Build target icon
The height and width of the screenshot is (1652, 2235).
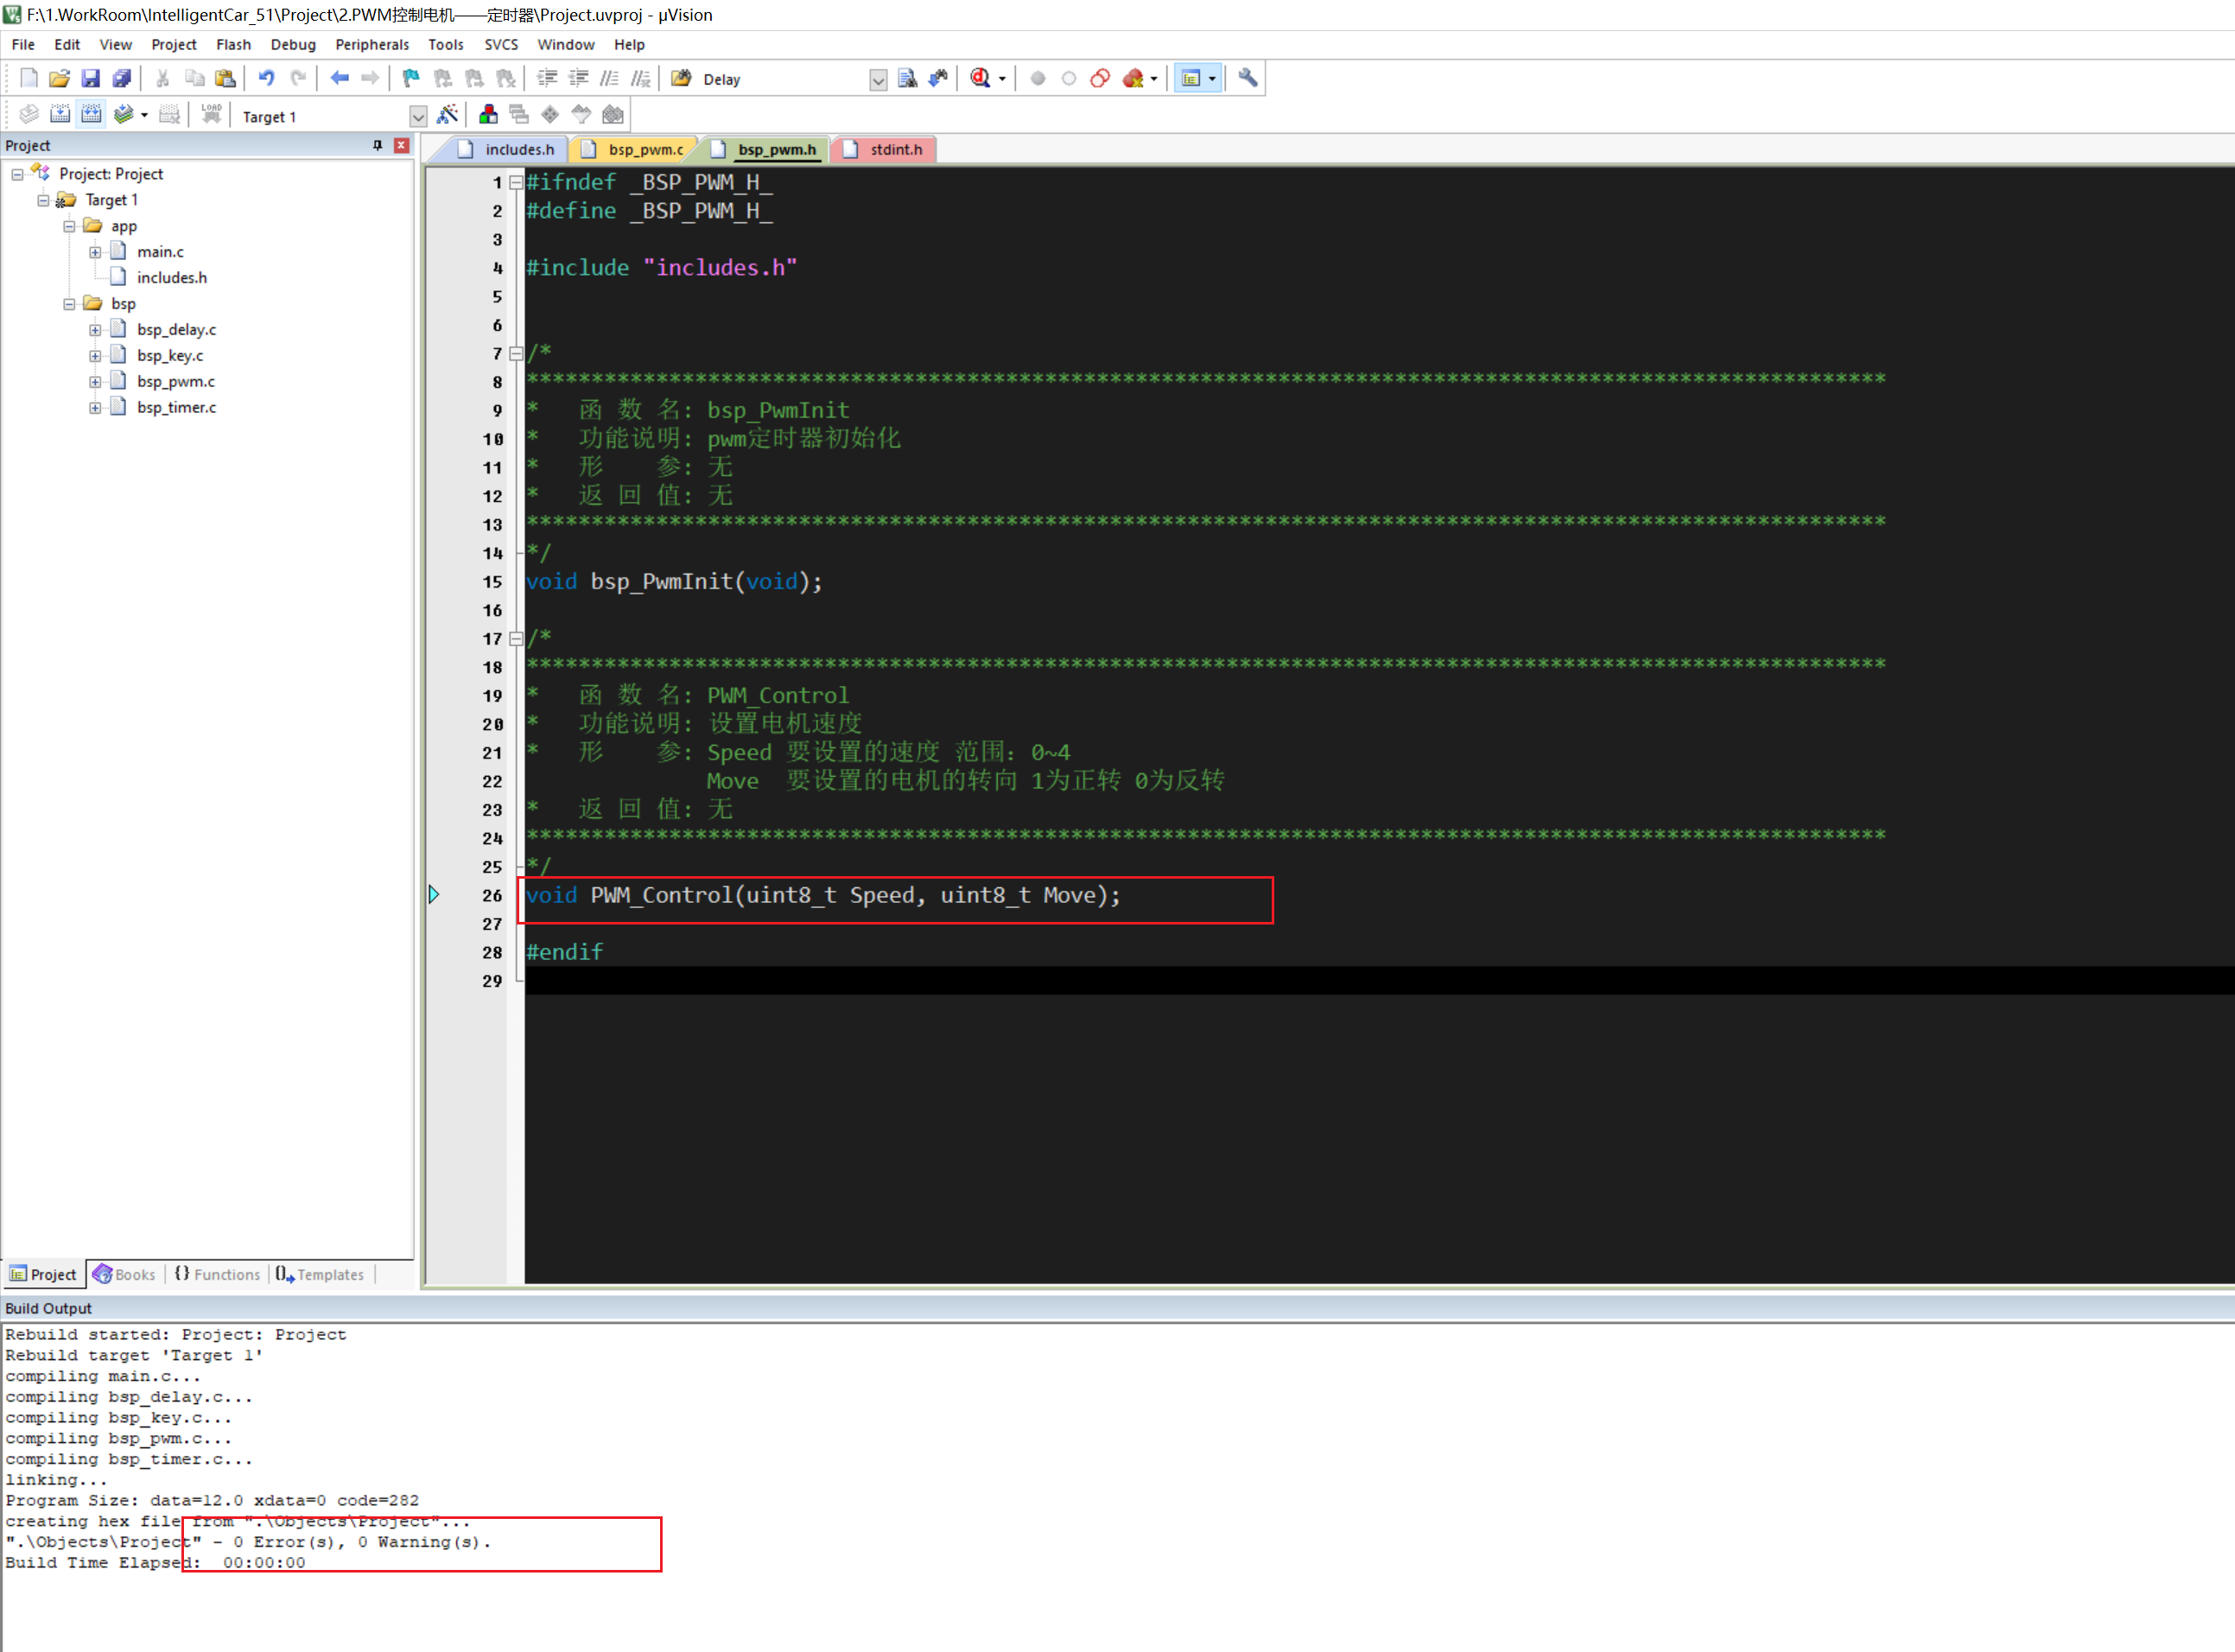60,116
